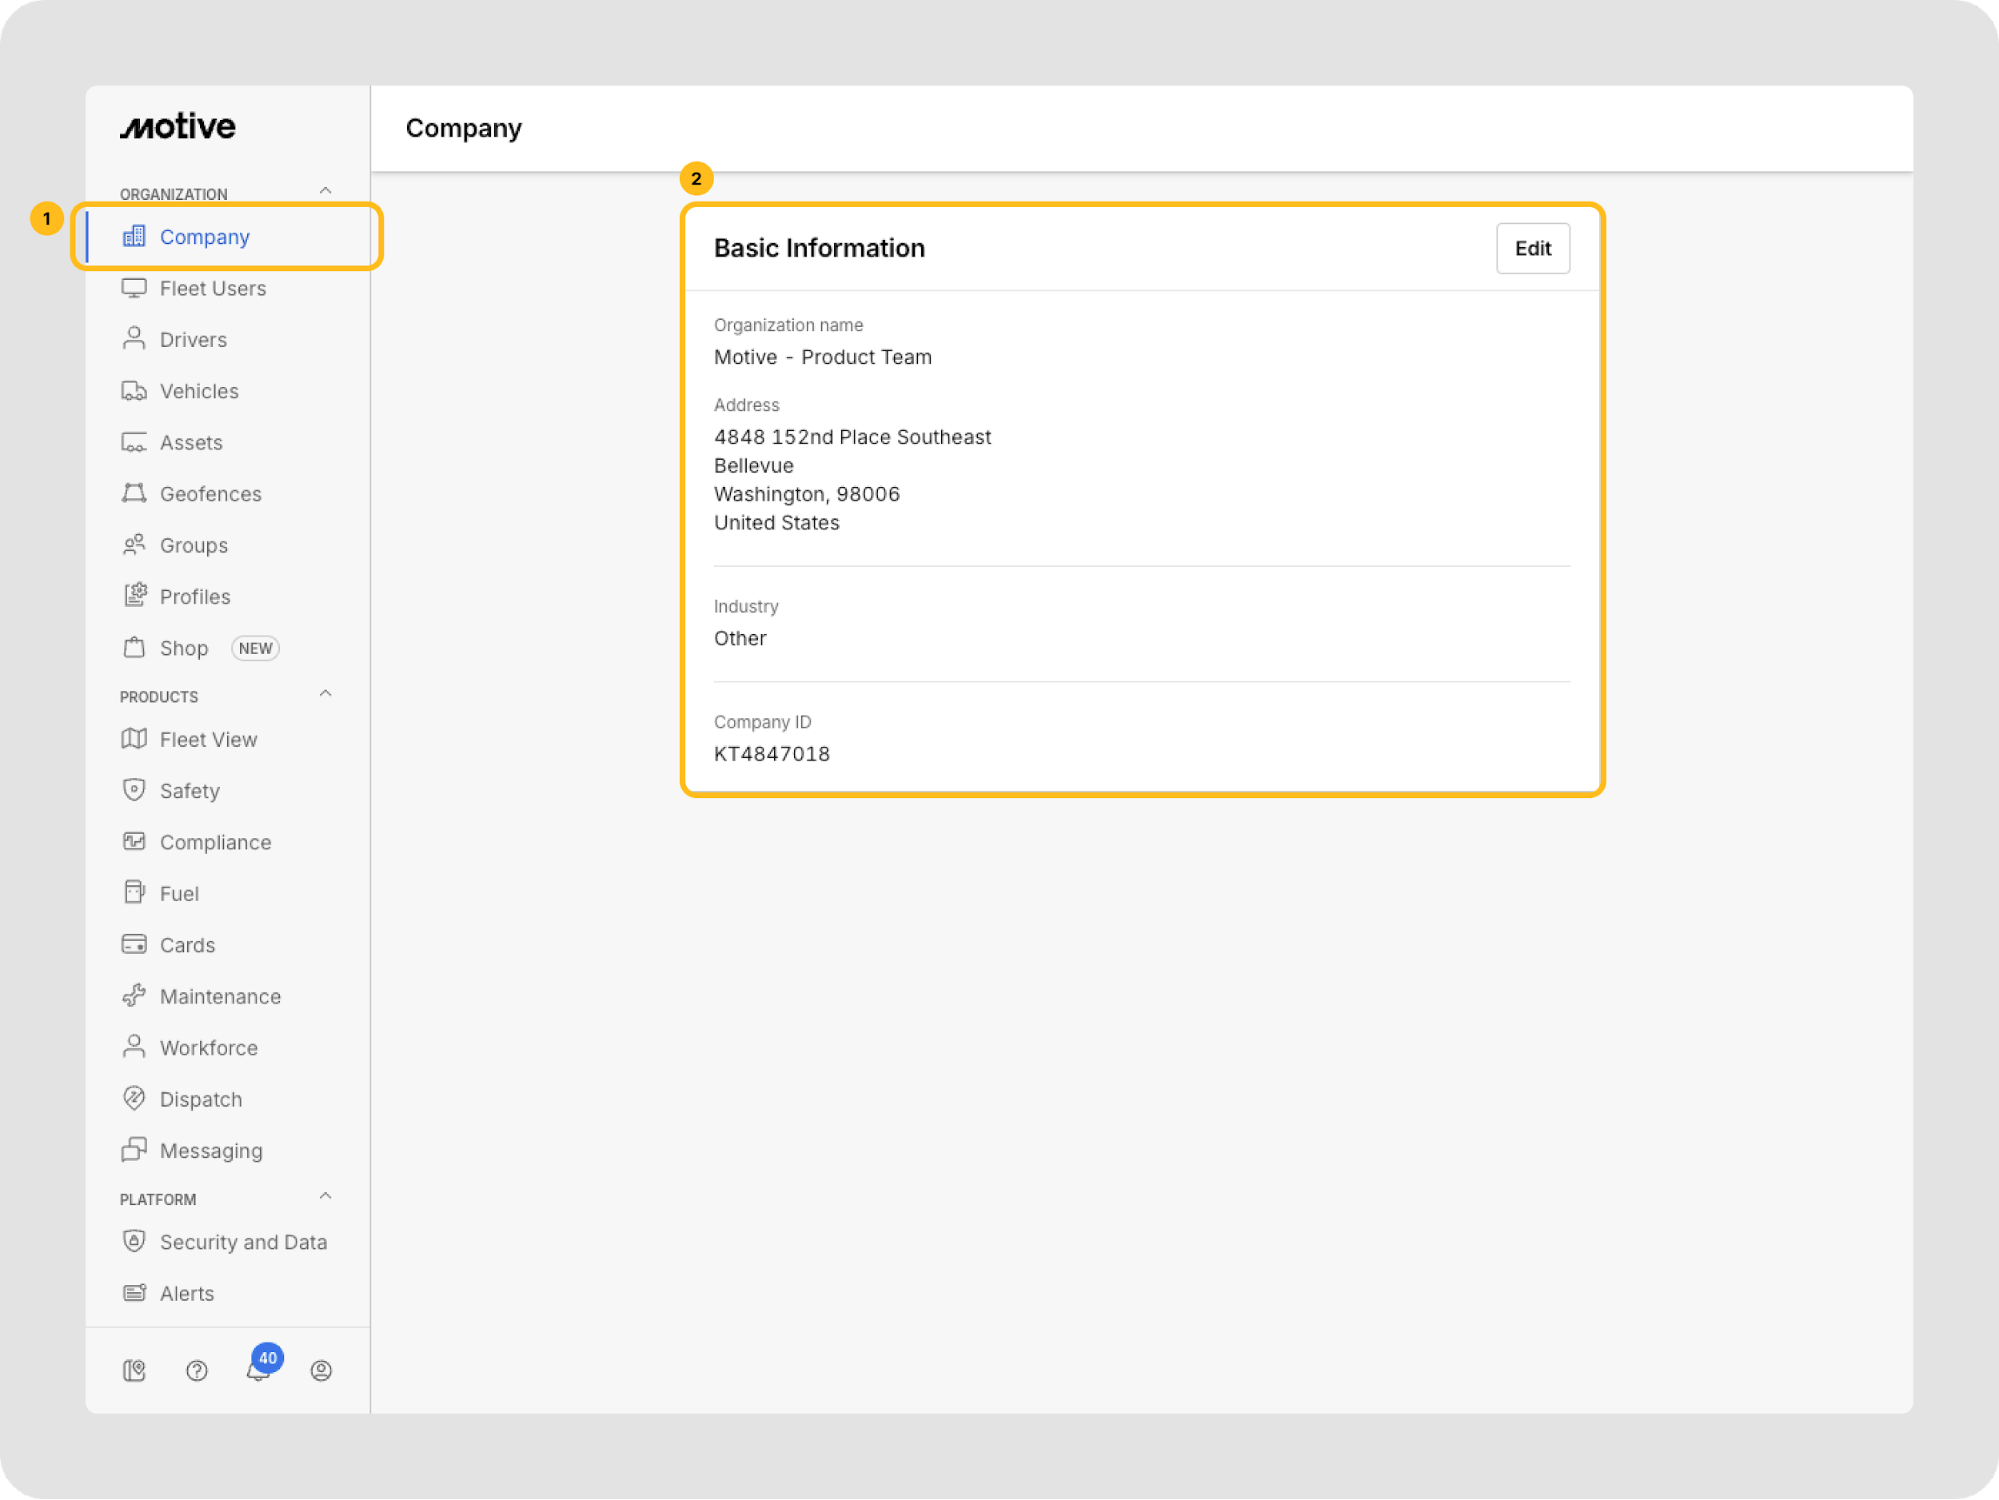Click the Vehicles truck icon
Image resolution: width=1999 pixels, height=1500 pixels.
pyautogui.click(x=134, y=391)
